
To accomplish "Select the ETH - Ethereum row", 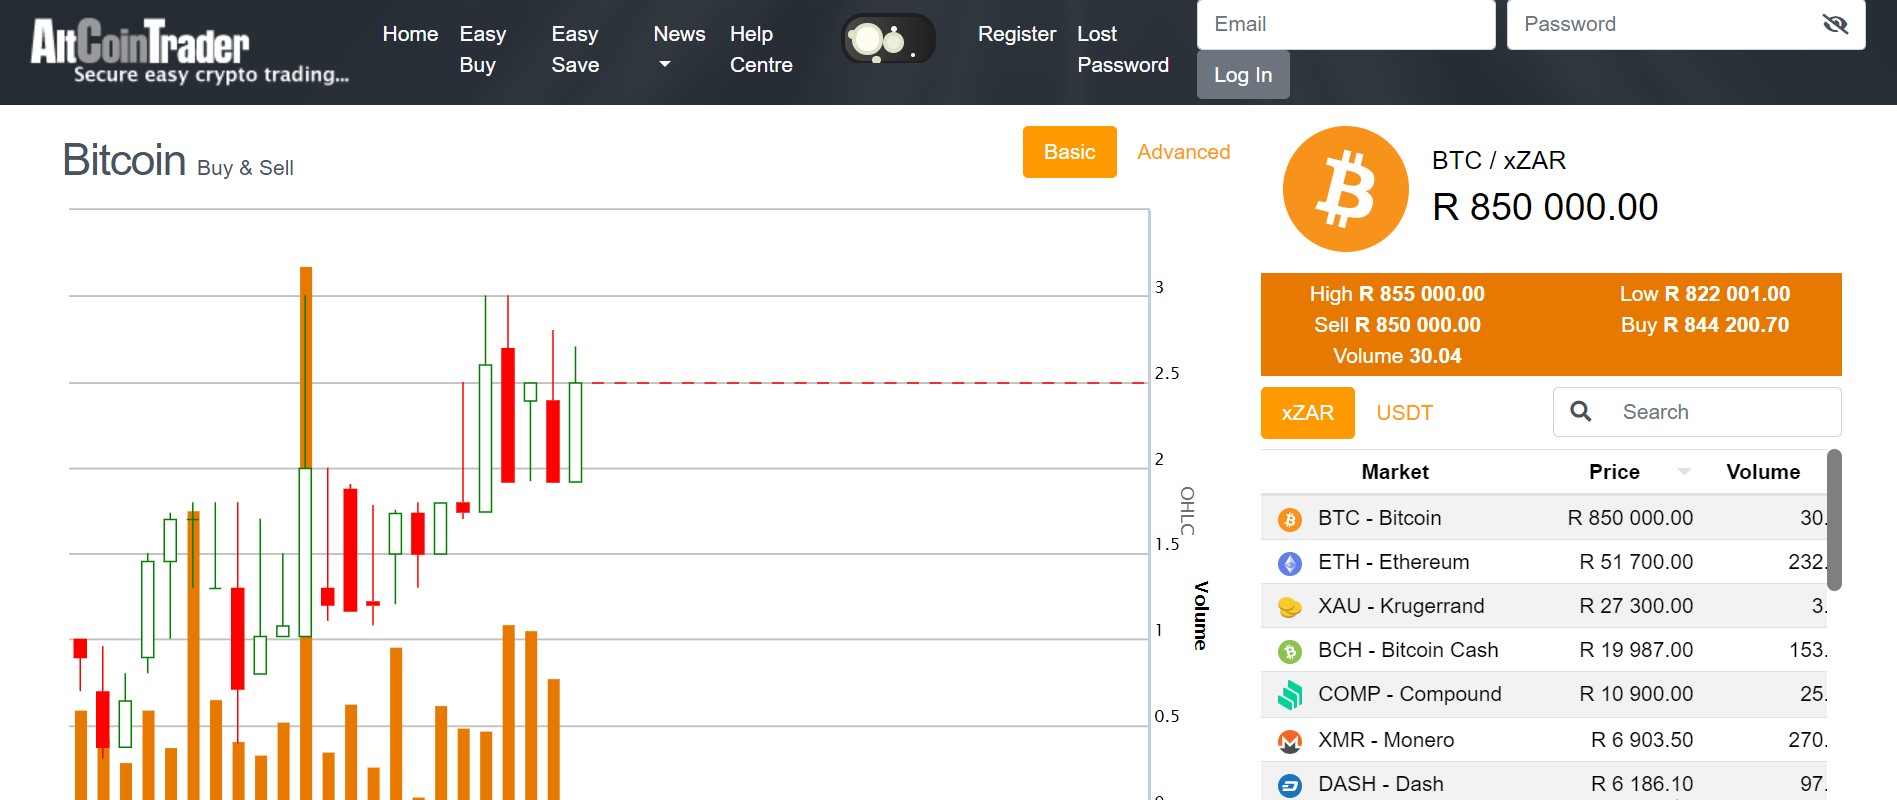I will click(1544, 562).
